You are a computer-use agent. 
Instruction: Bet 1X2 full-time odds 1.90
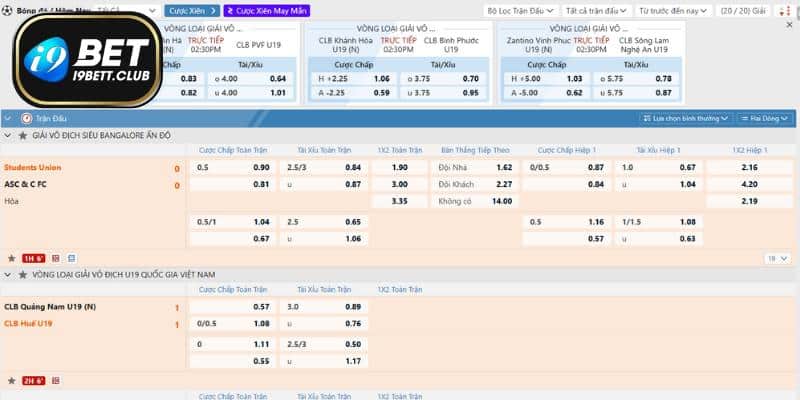pos(400,167)
